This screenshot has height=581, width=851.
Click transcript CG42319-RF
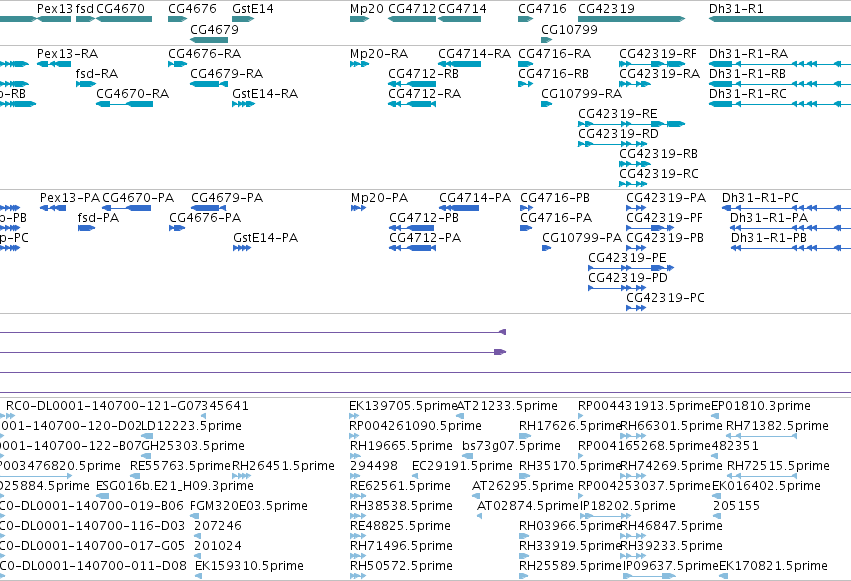(658, 54)
